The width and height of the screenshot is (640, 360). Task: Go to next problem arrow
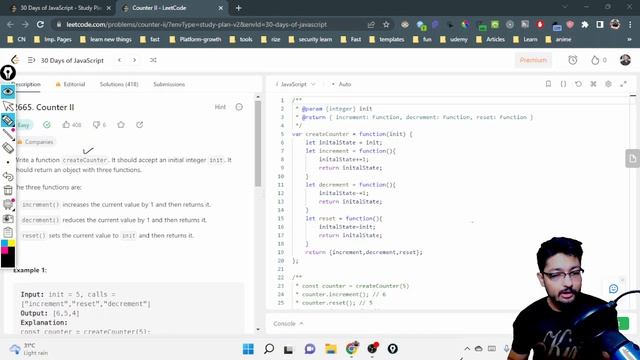(x=134, y=60)
